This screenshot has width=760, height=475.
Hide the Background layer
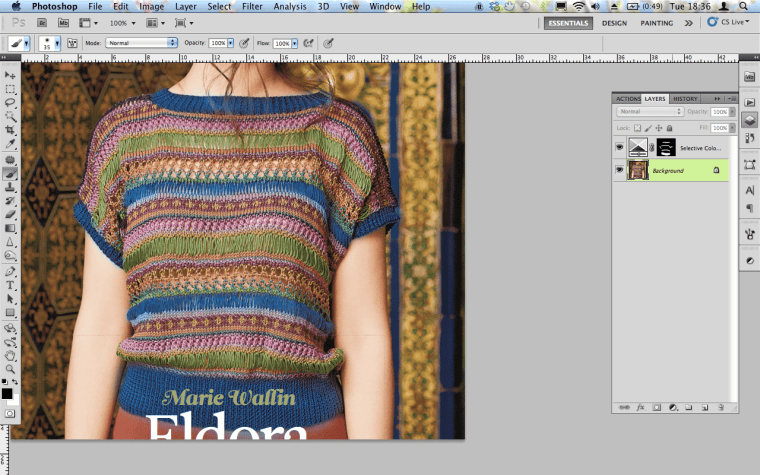point(620,171)
